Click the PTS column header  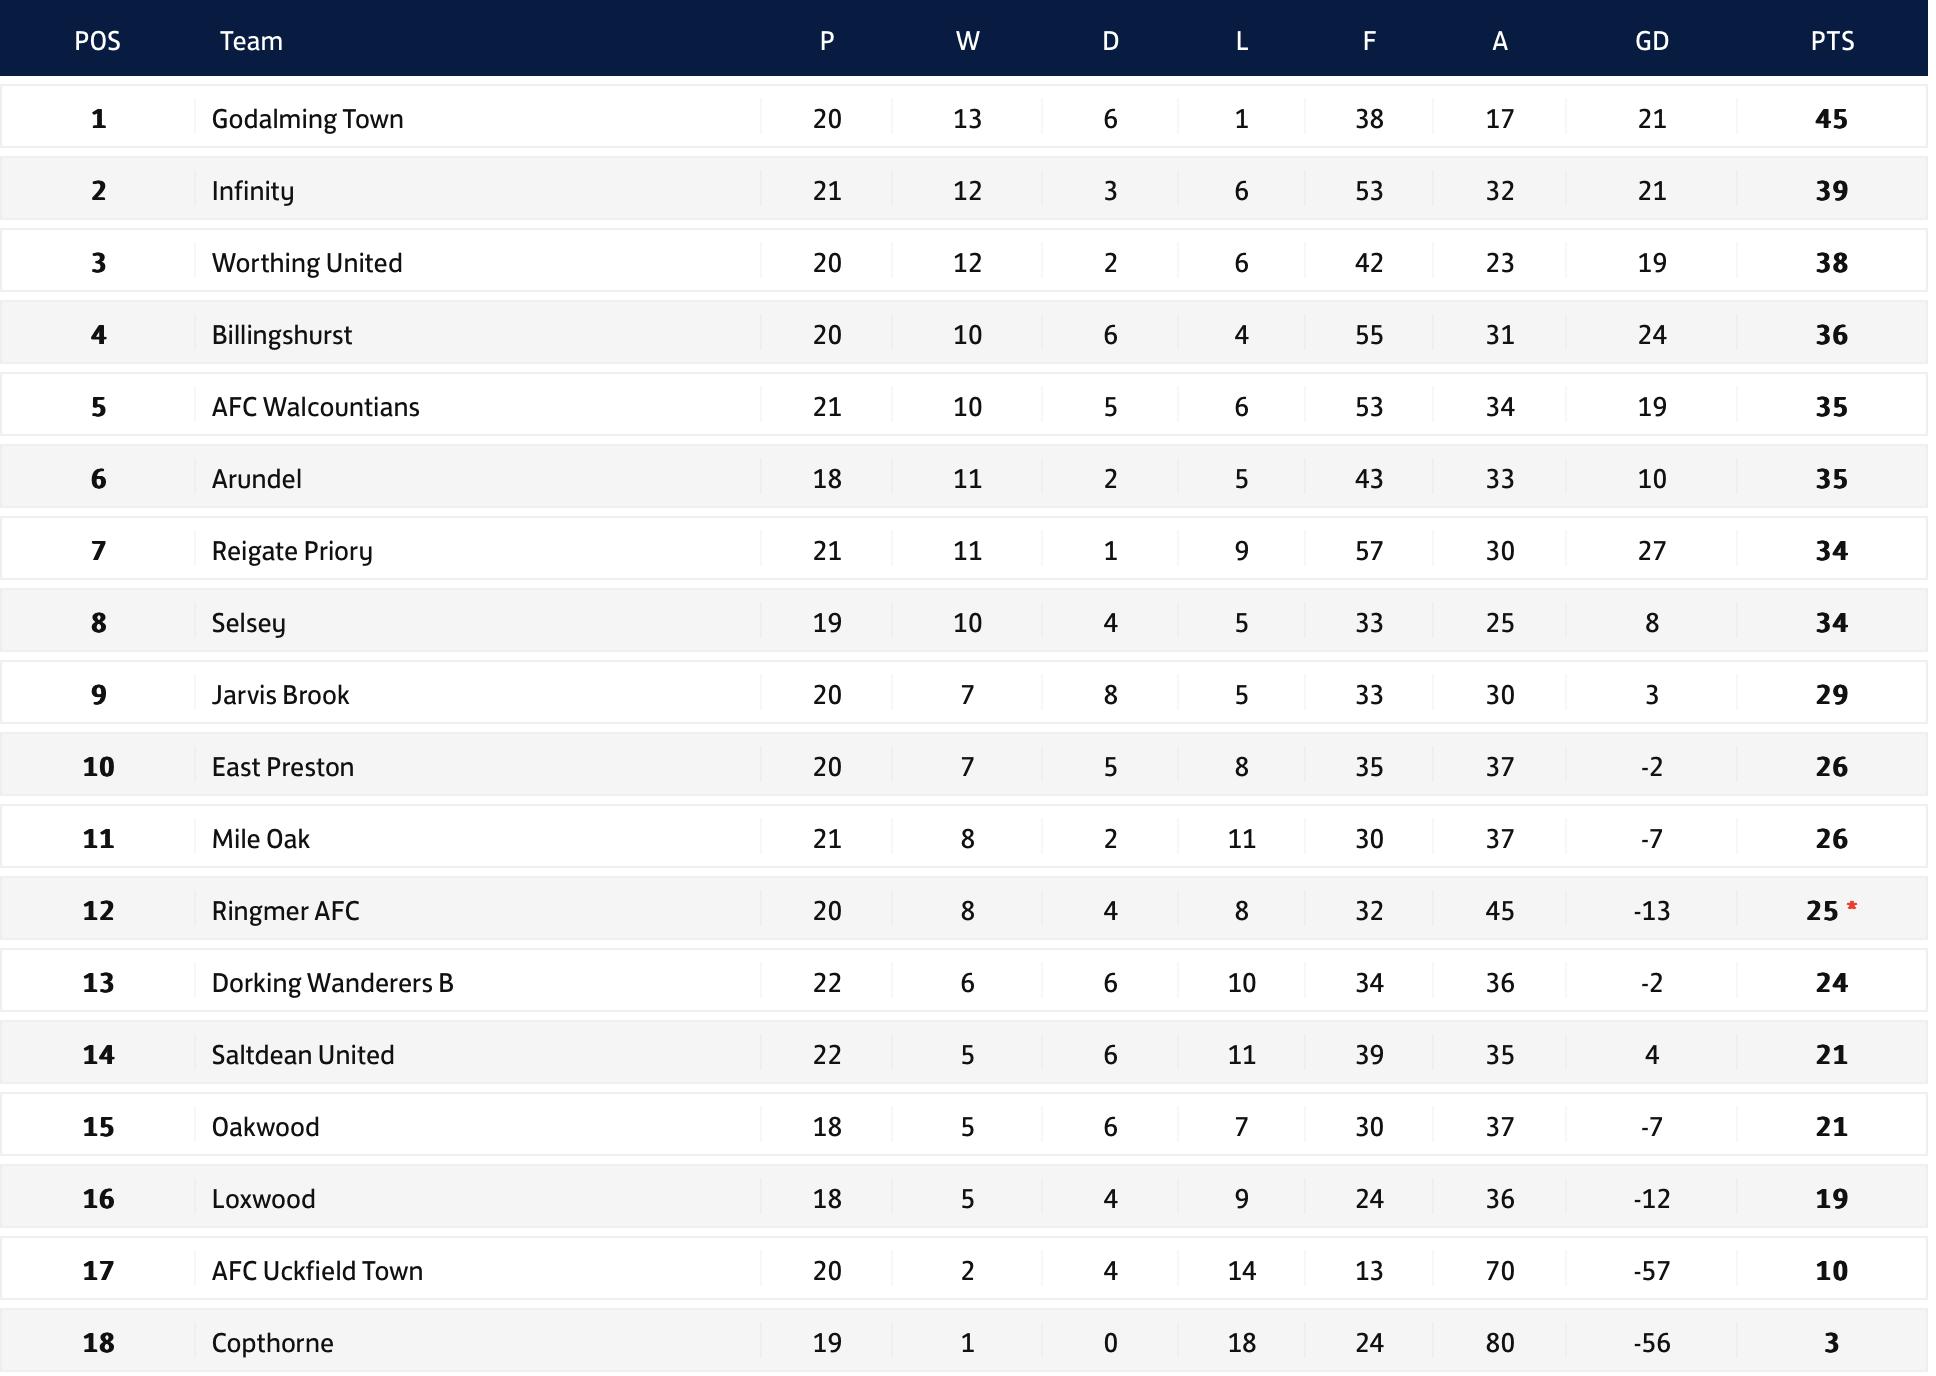(1832, 41)
